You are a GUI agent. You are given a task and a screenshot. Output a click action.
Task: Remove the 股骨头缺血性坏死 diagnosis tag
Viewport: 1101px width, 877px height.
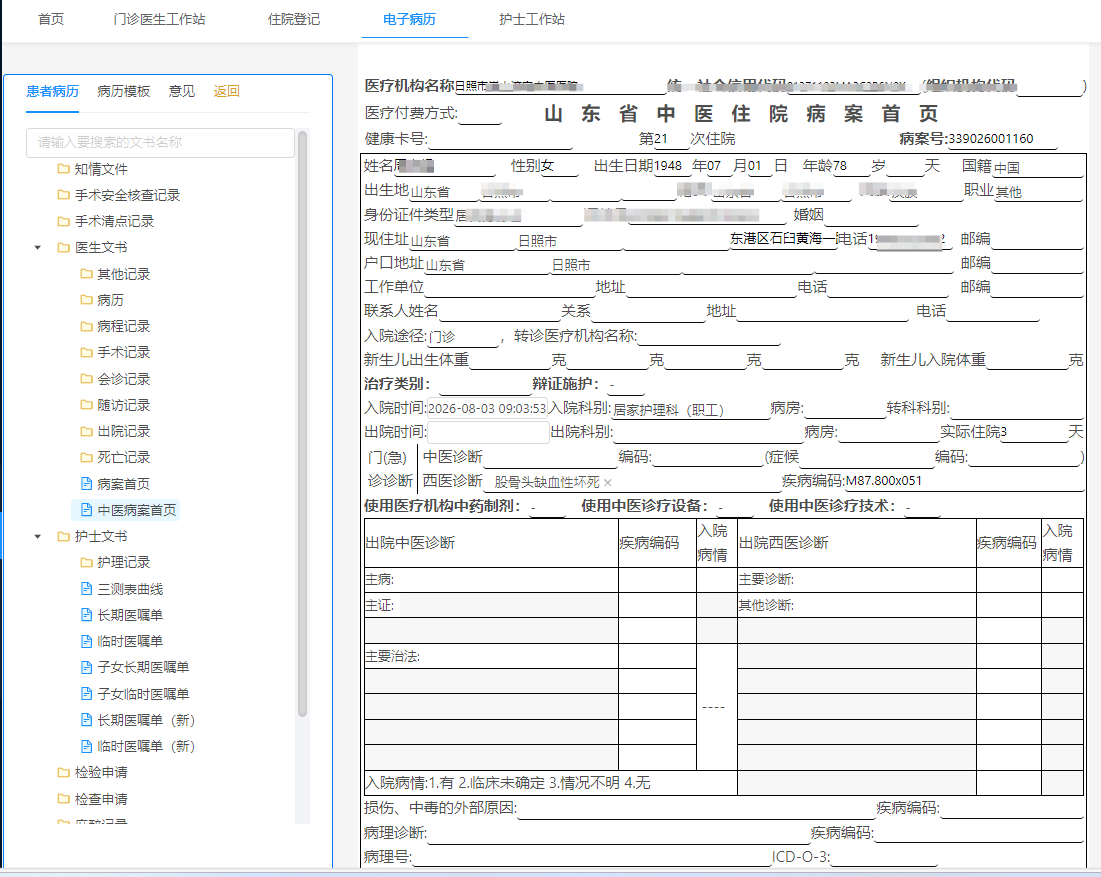click(608, 482)
